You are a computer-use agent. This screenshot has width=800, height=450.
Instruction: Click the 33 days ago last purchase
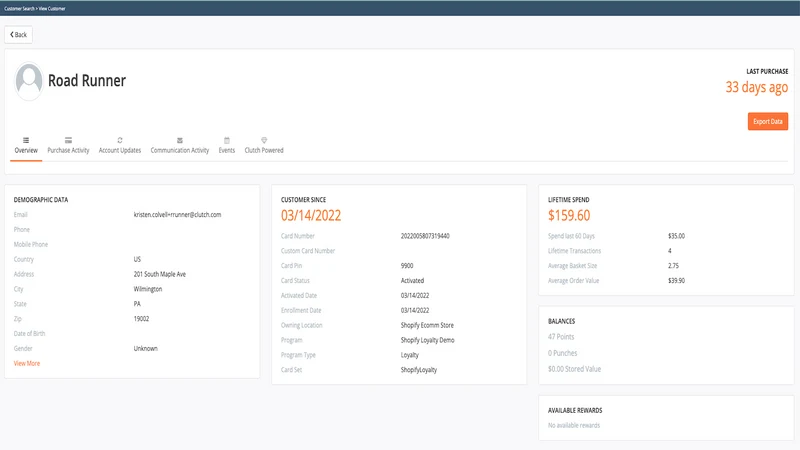[x=757, y=87]
